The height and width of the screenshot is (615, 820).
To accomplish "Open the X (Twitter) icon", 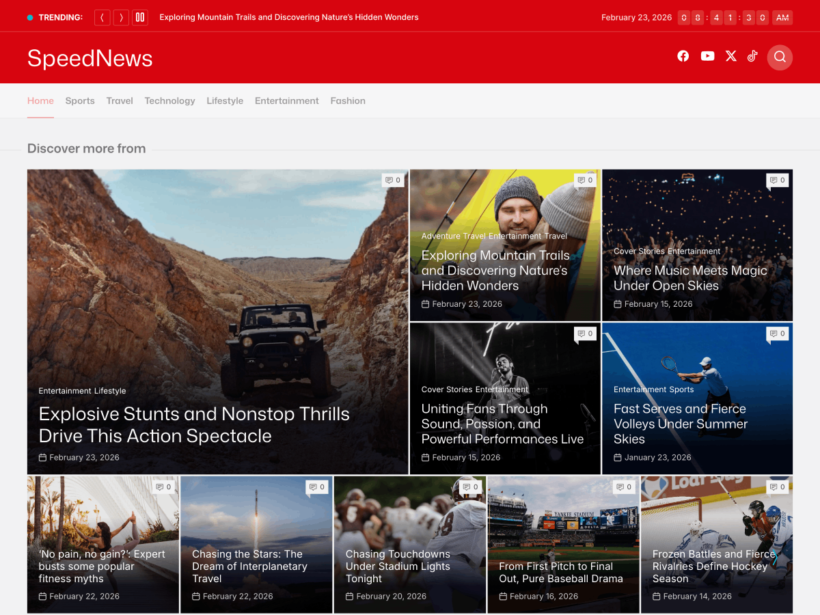I will pyautogui.click(x=731, y=57).
